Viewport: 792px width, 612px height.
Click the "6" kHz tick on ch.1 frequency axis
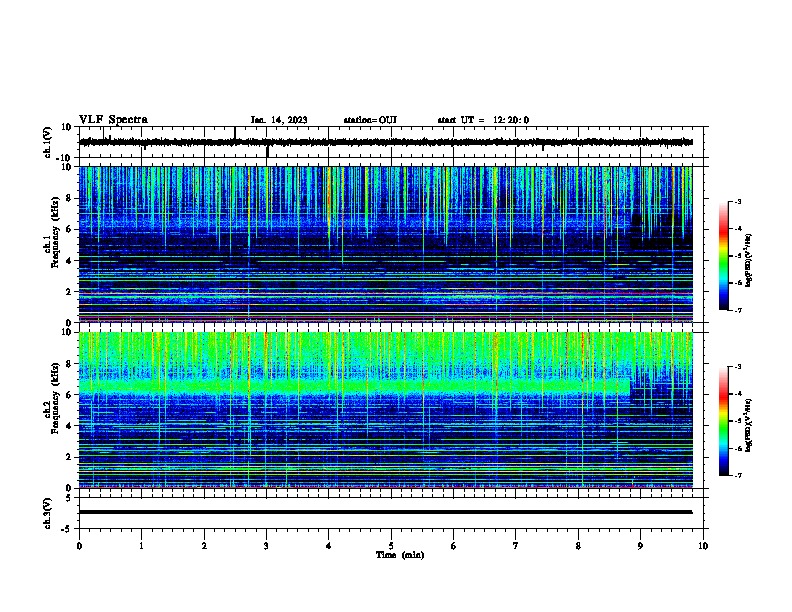click(x=69, y=229)
